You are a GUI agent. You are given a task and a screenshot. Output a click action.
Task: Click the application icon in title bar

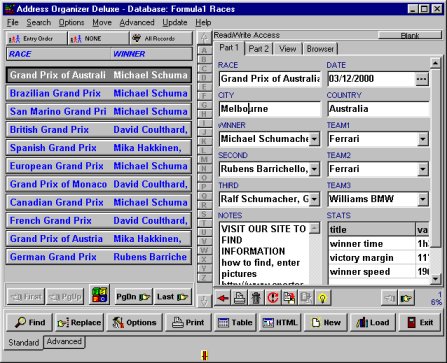tap(10, 9)
